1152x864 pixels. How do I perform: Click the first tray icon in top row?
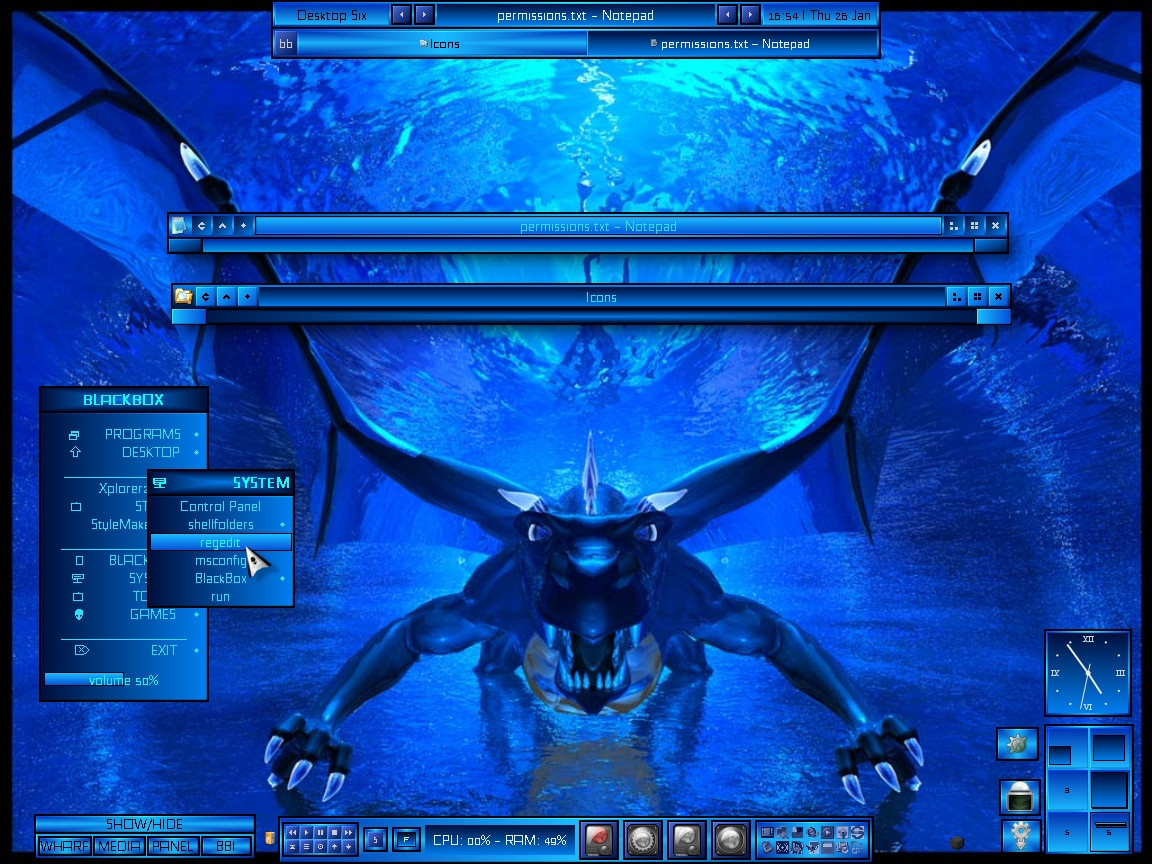(x=767, y=832)
